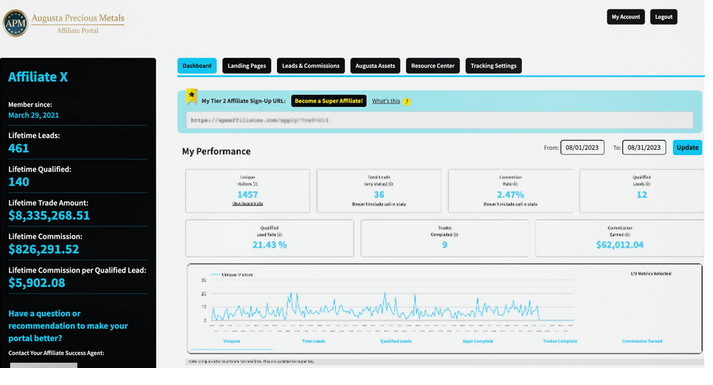Viewport: 713px width, 385px height.
Task: Click Become a Super Affiliate button
Action: pos(329,101)
